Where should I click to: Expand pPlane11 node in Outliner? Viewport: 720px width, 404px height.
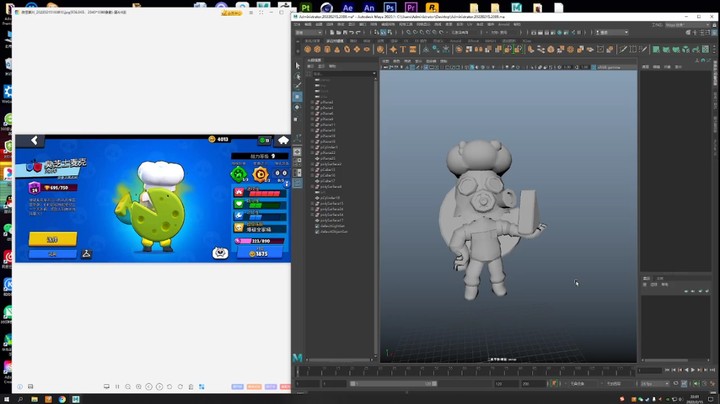point(312,125)
